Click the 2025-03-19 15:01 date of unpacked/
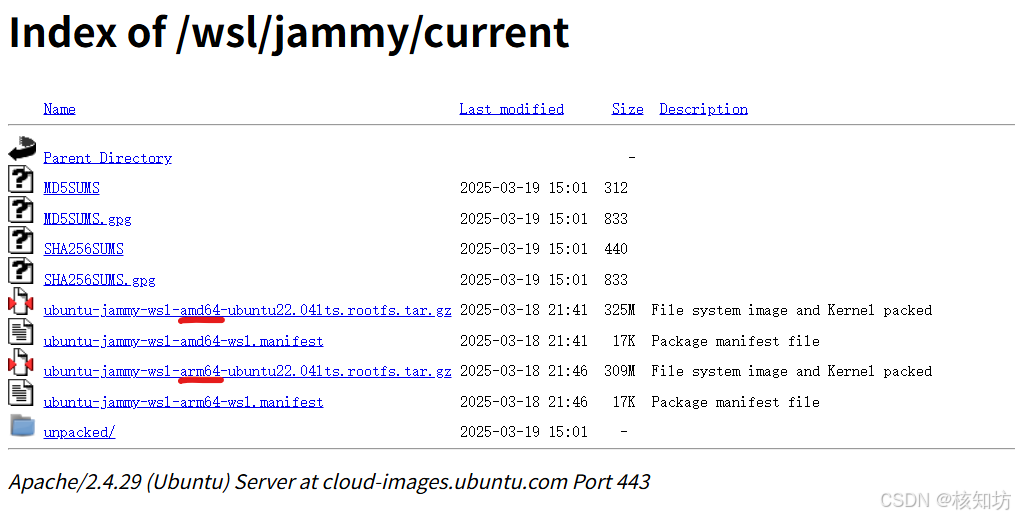 (524, 432)
